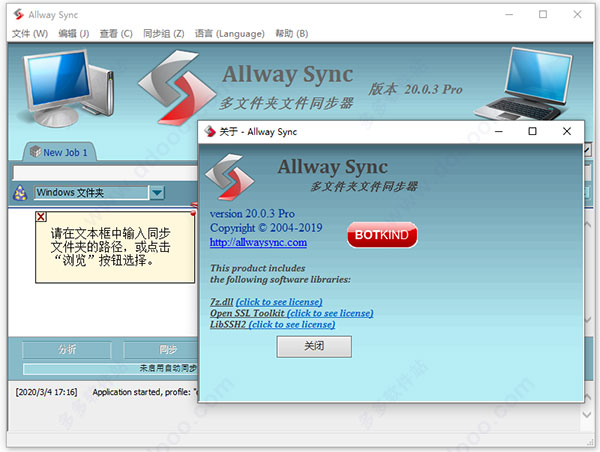Image resolution: width=600 pixels, height=452 pixels.
Task: Click the desktop computer image in banner
Action: (x=68, y=88)
